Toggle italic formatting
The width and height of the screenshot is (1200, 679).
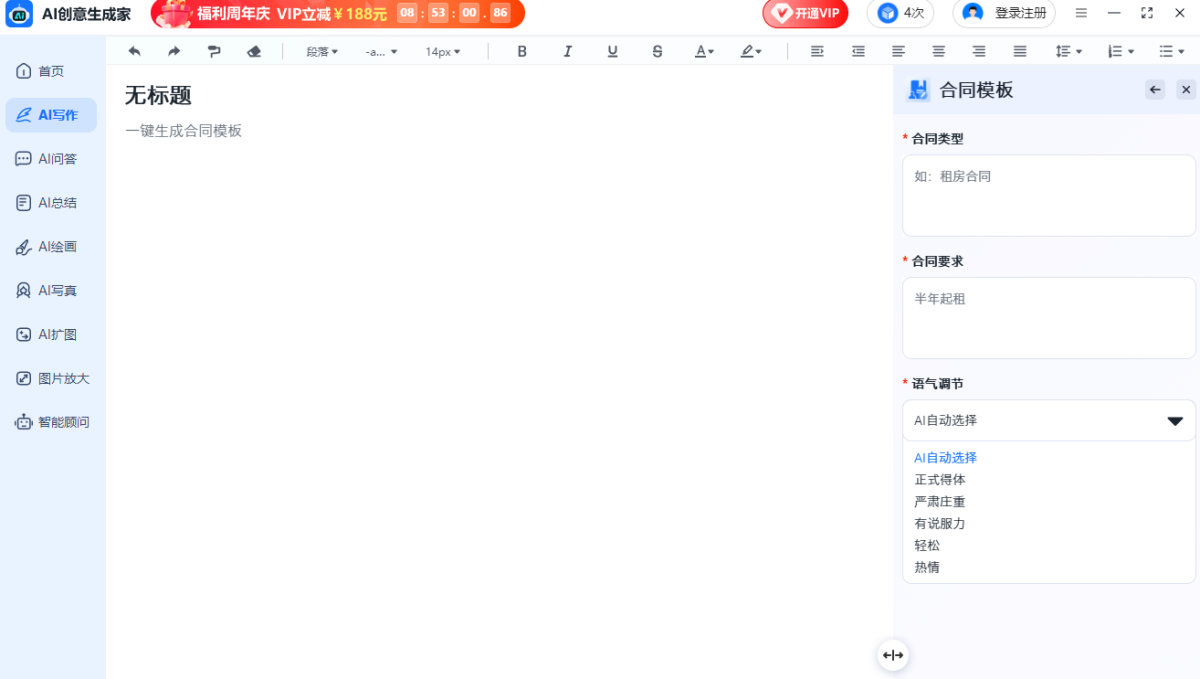[568, 51]
